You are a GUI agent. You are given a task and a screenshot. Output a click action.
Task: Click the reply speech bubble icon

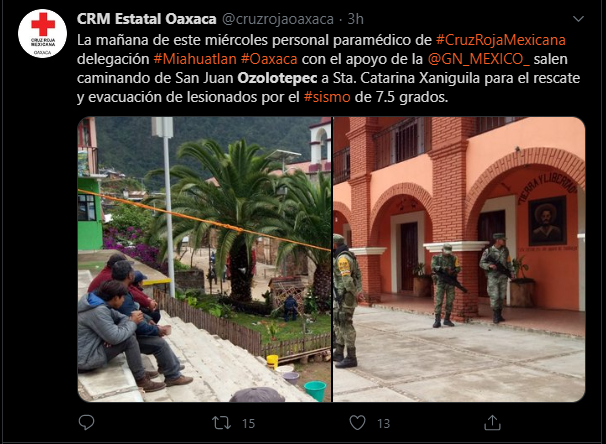[86, 422]
